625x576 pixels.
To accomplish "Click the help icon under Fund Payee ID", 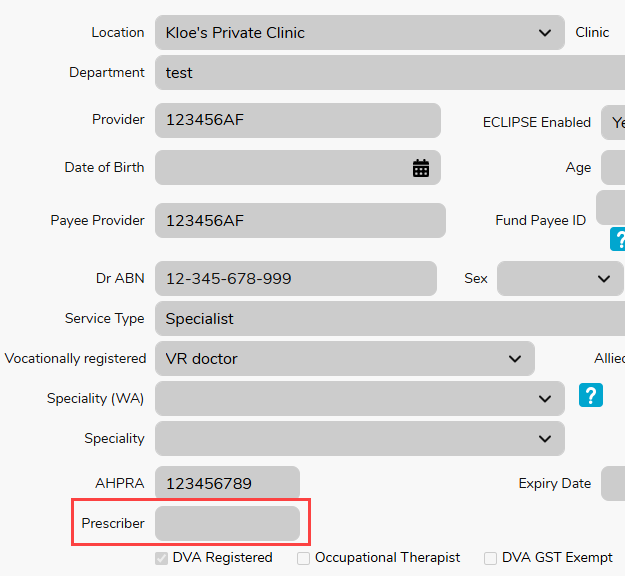I will (x=619, y=239).
